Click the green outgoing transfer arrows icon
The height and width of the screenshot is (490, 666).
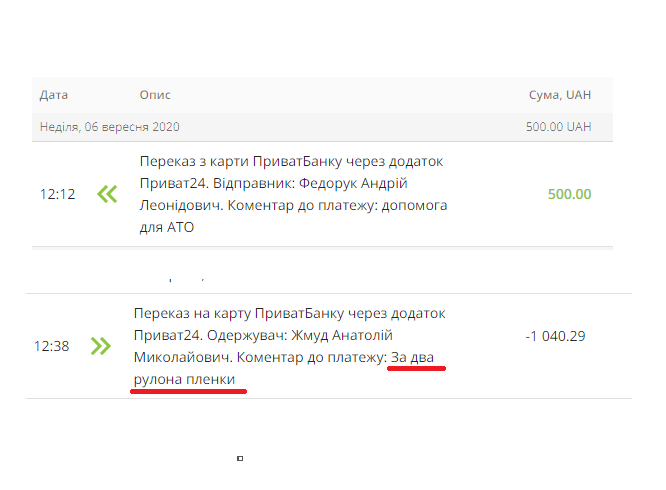click(101, 346)
